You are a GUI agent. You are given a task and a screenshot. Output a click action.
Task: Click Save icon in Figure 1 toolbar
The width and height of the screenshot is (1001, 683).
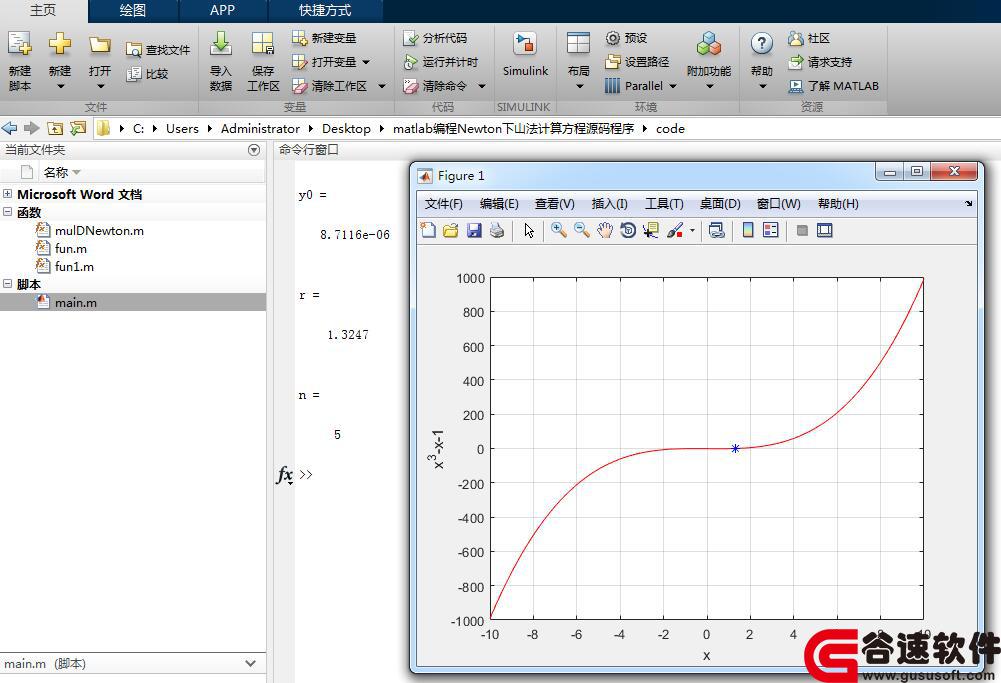[474, 230]
